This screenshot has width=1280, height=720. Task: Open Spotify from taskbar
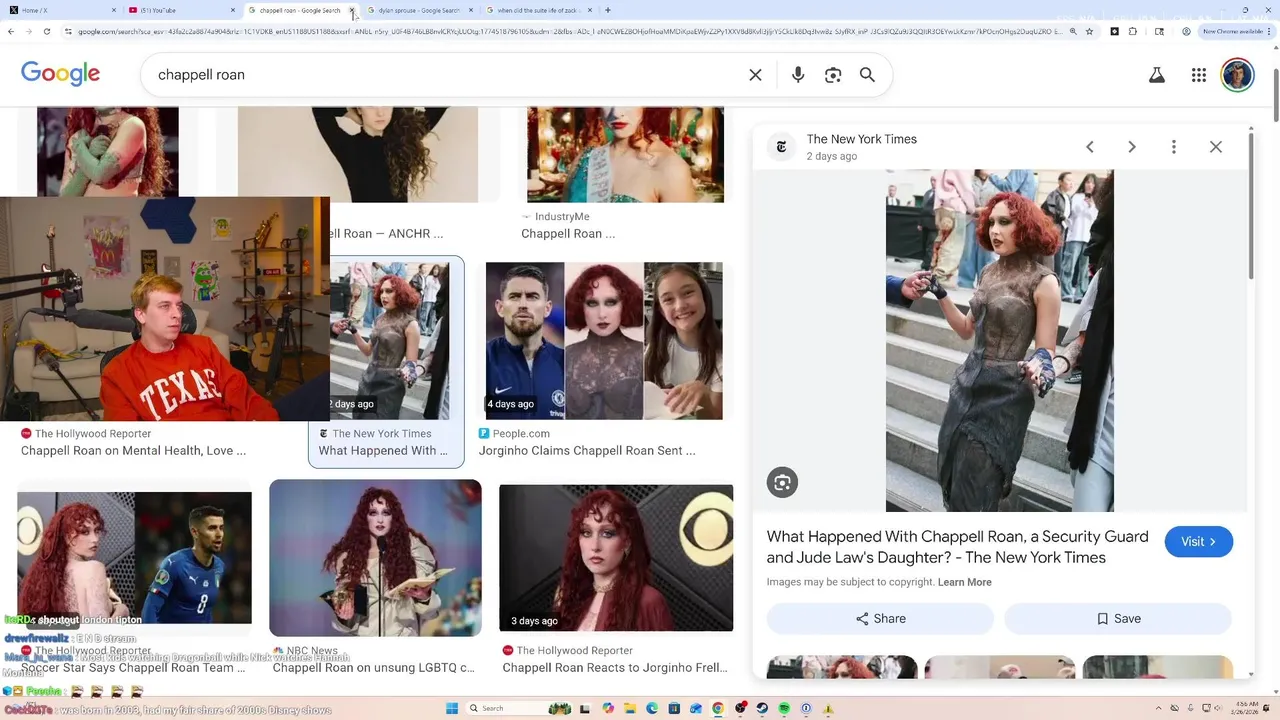point(784,708)
